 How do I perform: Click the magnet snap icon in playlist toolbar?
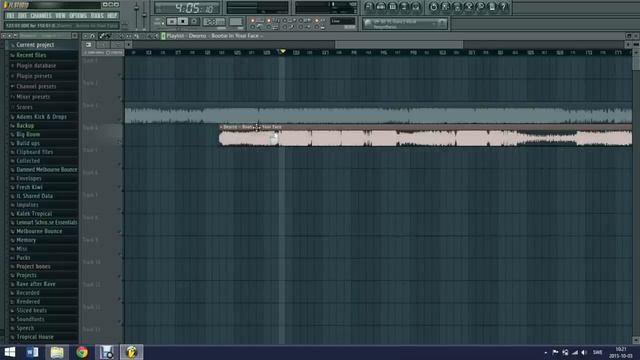click(93, 36)
